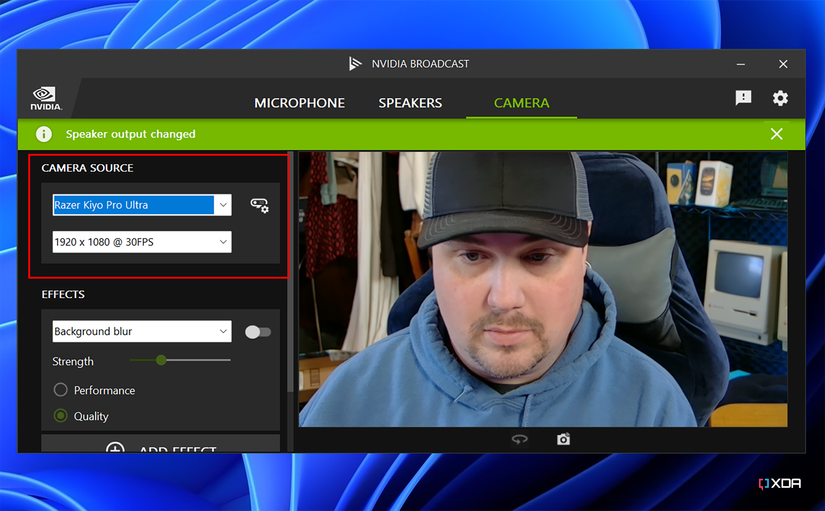Image resolution: width=825 pixels, height=511 pixels.
Task: Toggle the Background blur effect switch
Action: (258, 332)
